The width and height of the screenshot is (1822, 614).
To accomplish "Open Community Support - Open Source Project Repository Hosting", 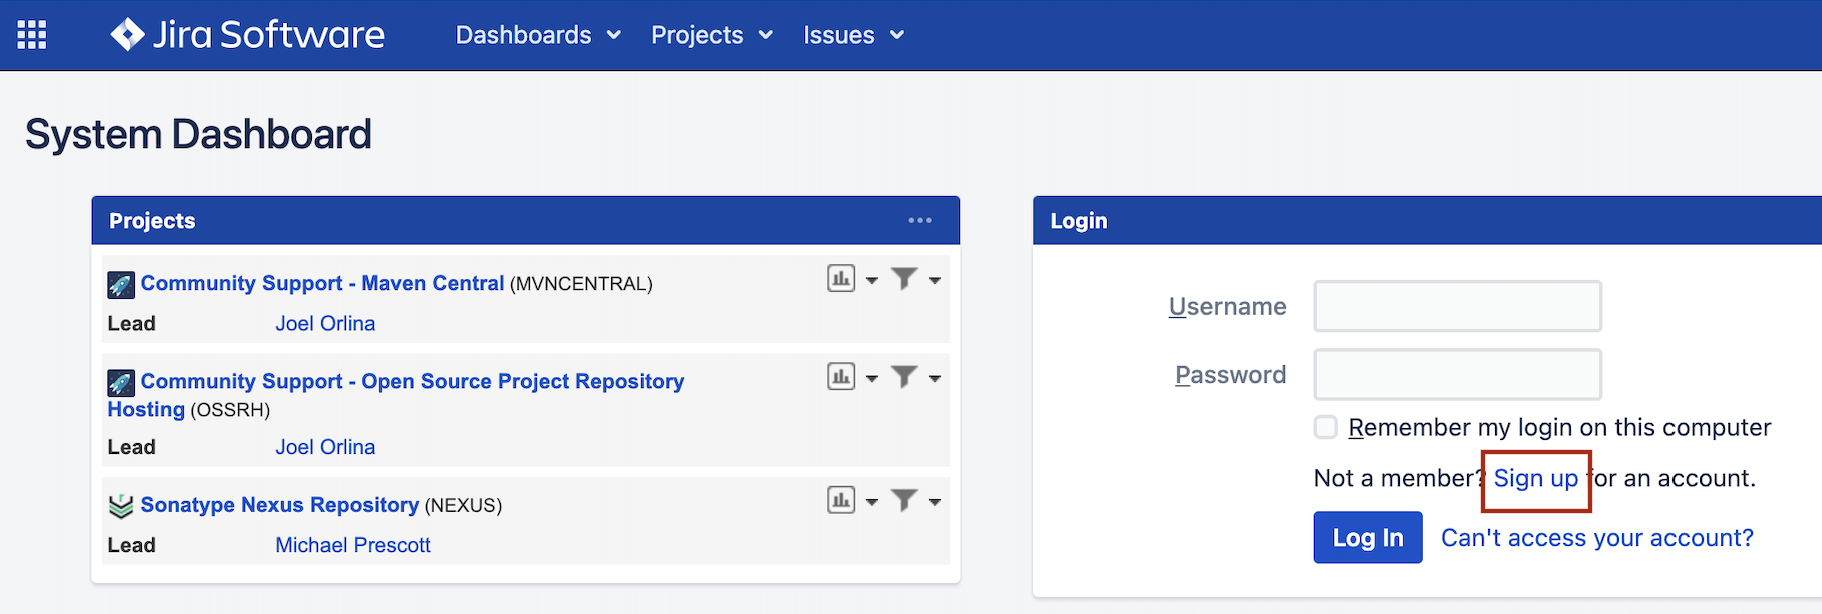I will click(x=412, y=381).
